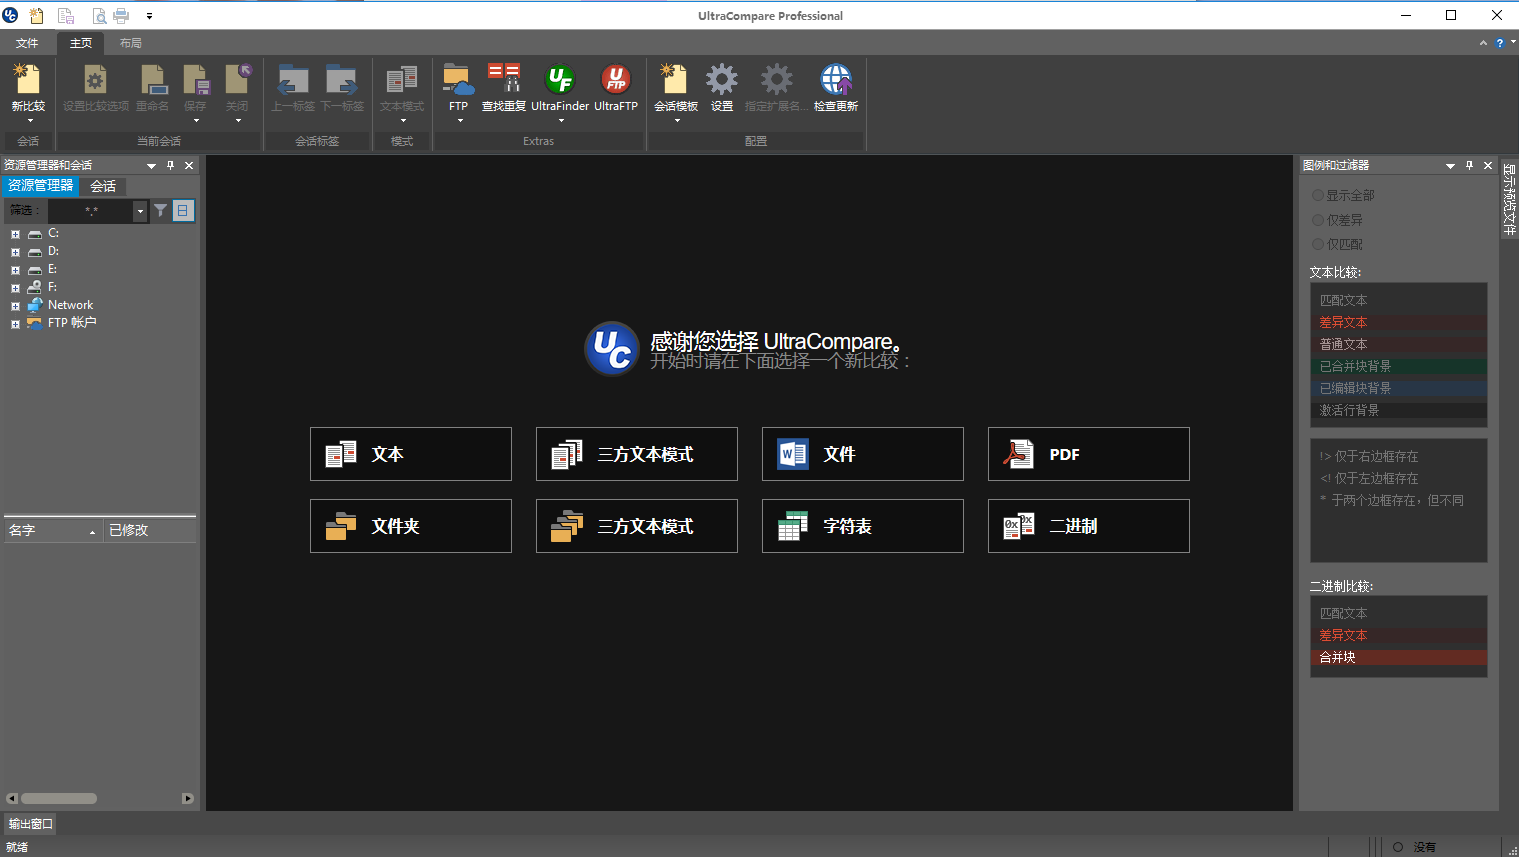Open the Settings (设置) gear icon

pos(721,82)
